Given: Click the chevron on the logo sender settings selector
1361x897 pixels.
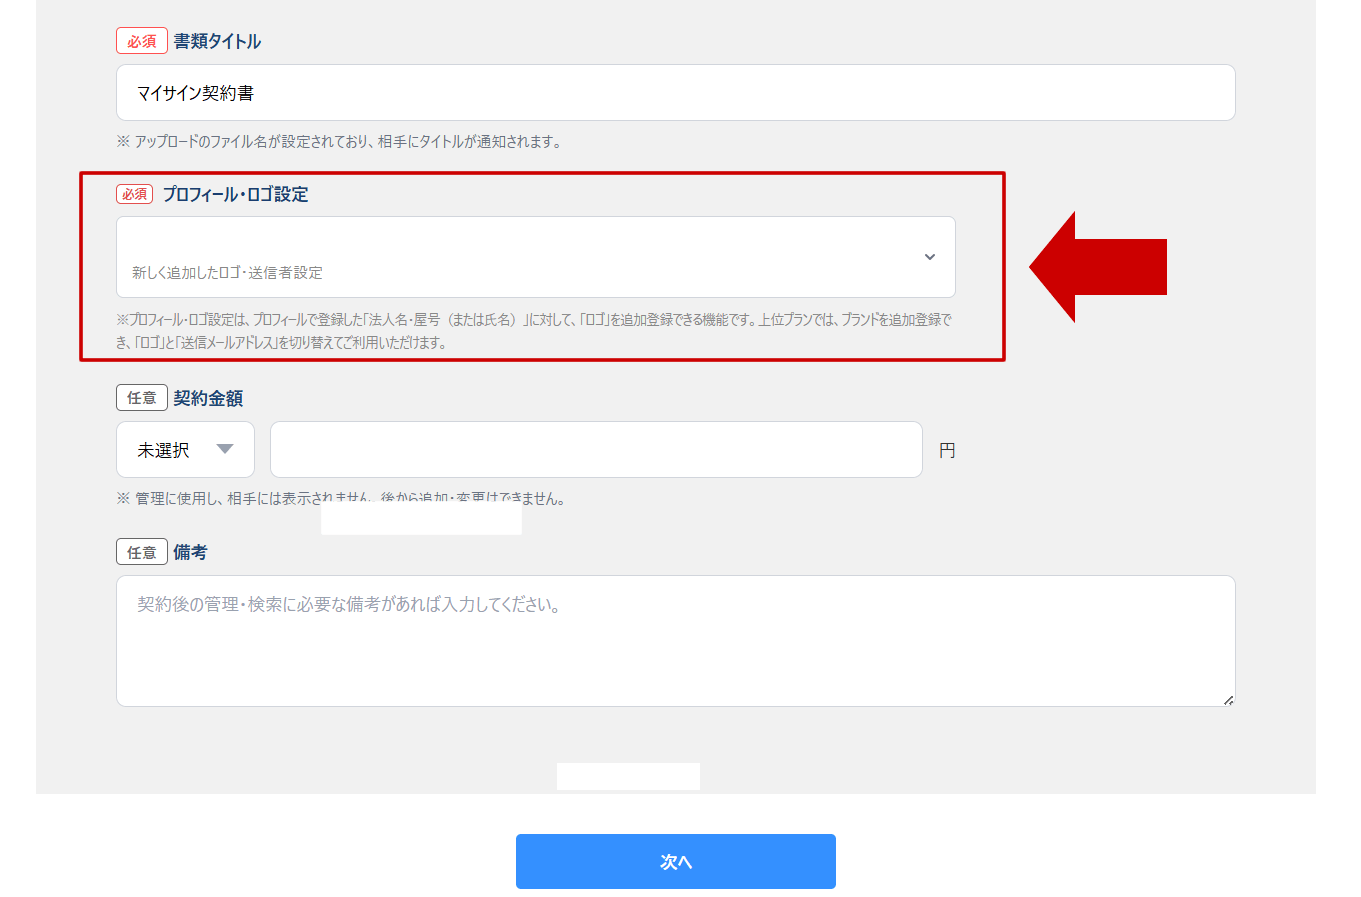Looking at the screenshot, I should (x=930, y=257).
